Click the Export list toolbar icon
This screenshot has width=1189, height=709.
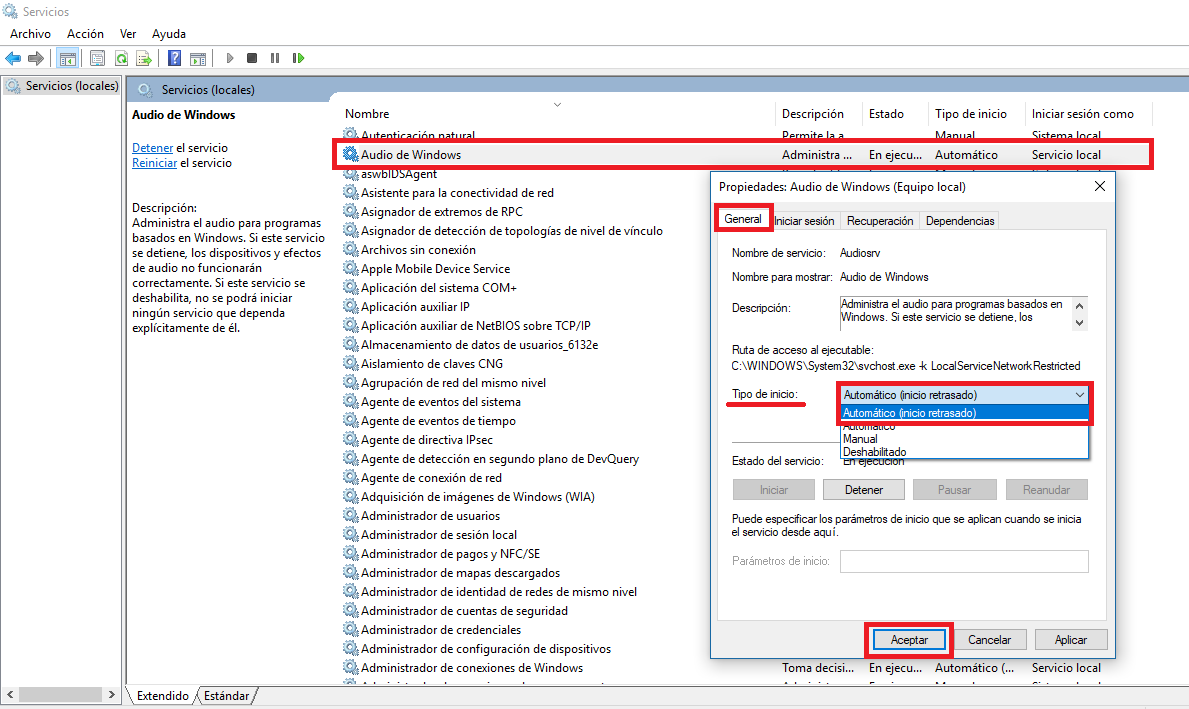144,58
